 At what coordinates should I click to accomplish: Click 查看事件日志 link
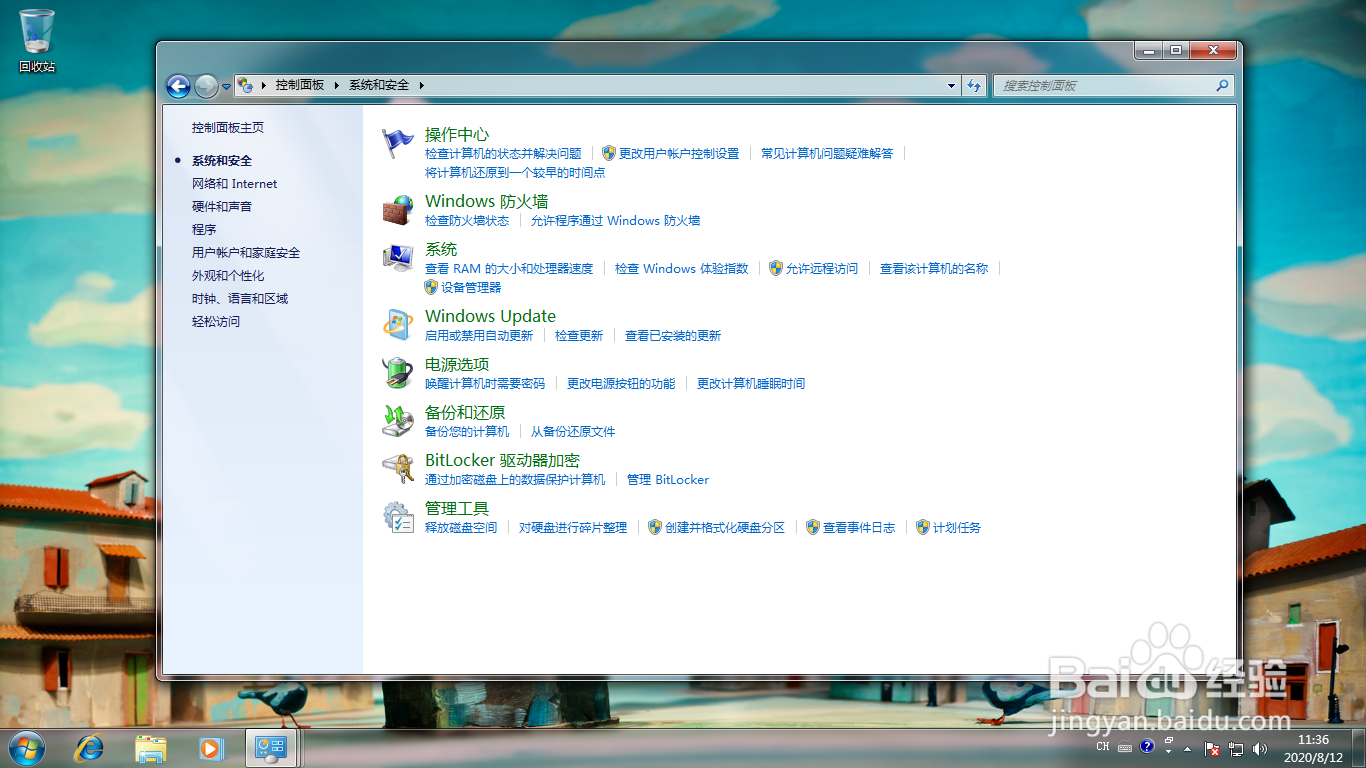pos(859,528)
